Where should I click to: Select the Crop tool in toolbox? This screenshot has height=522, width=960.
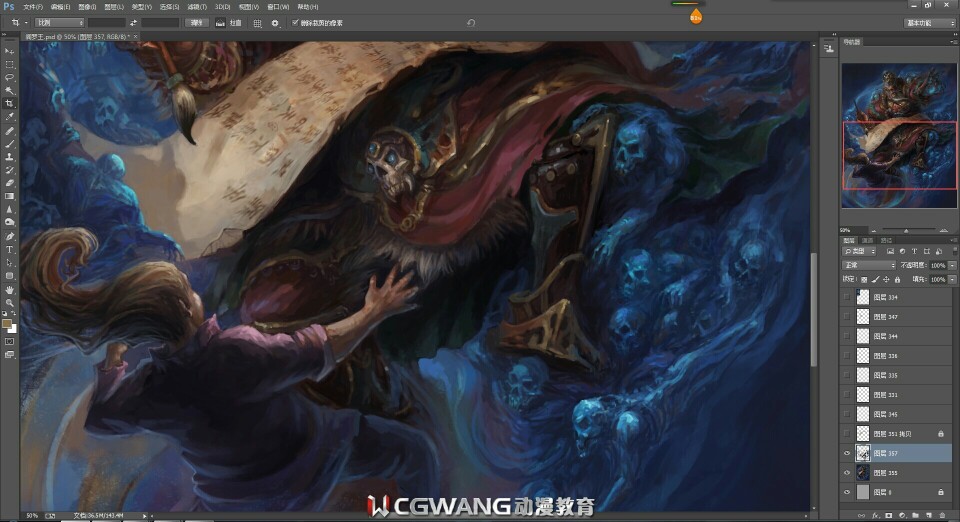click(x=9, y=104)
